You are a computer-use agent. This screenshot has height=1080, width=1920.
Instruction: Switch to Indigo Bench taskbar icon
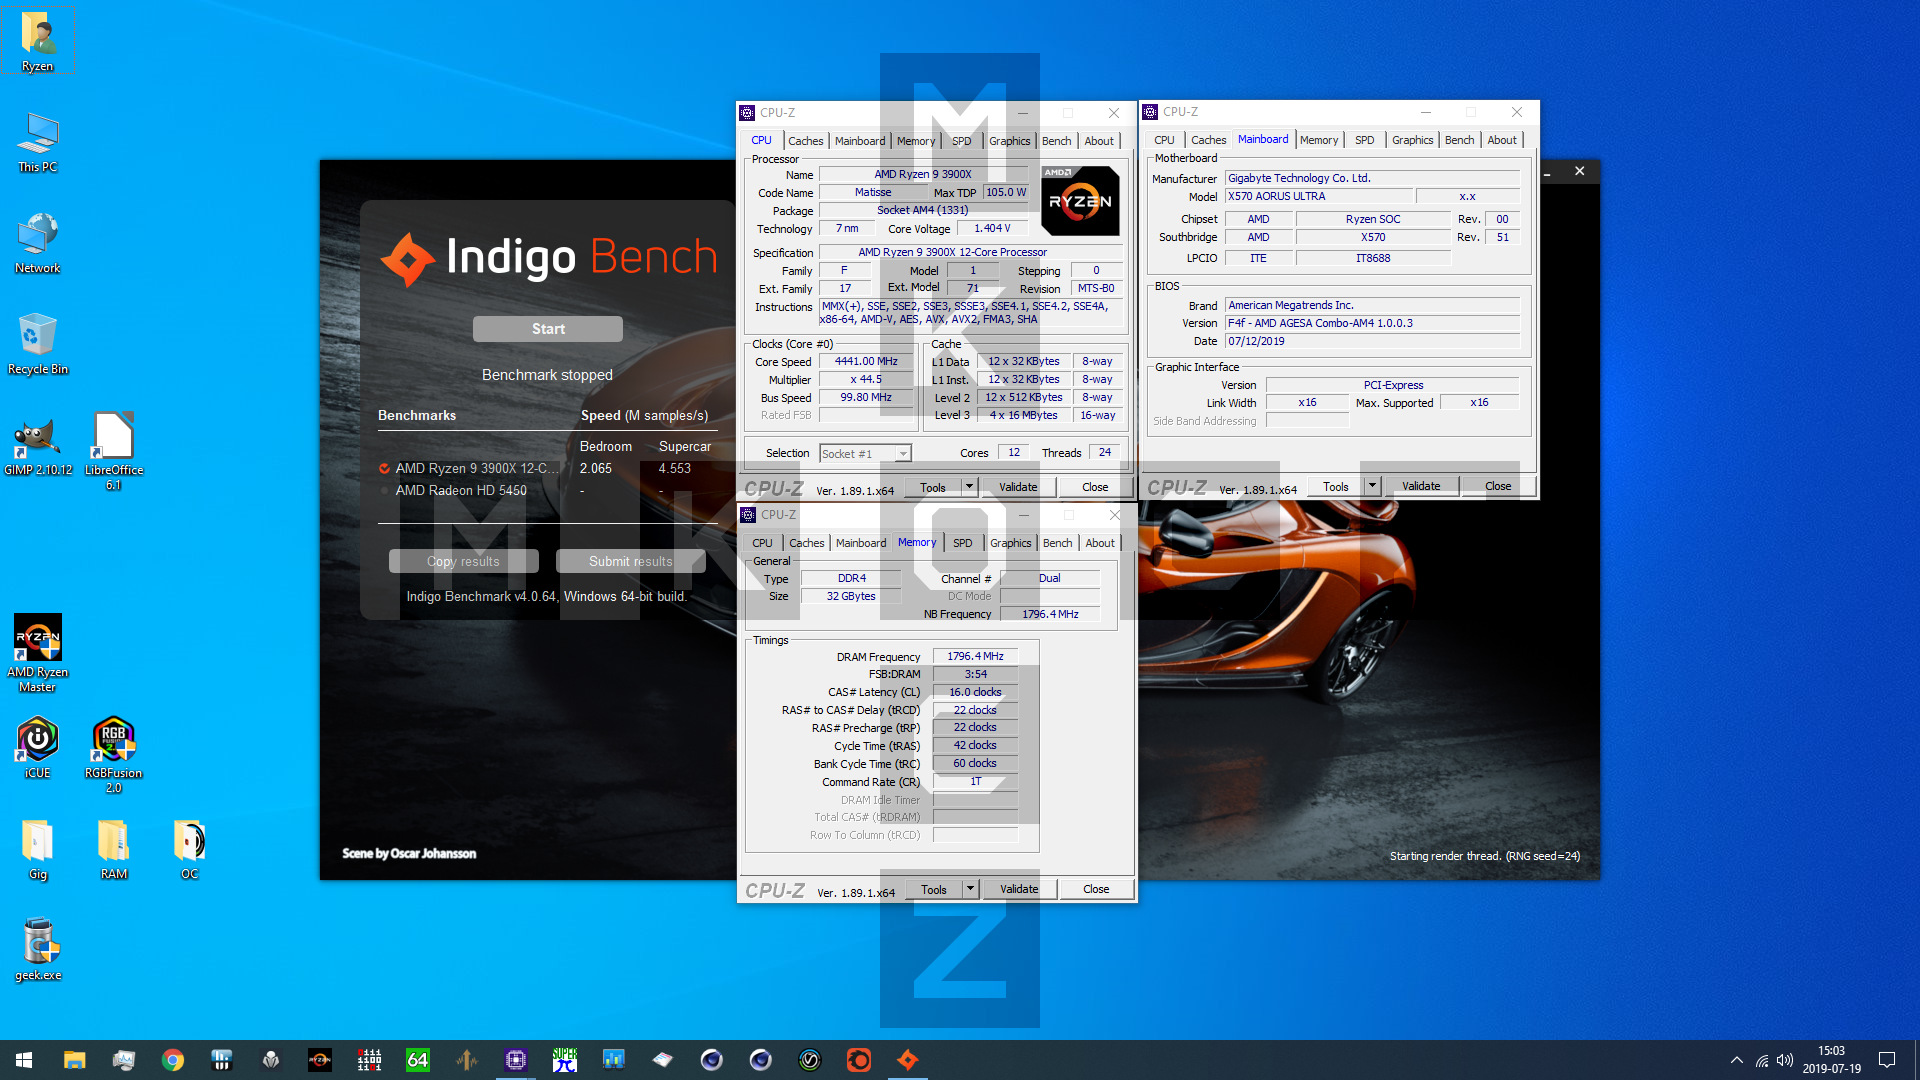coord(908,1060)
